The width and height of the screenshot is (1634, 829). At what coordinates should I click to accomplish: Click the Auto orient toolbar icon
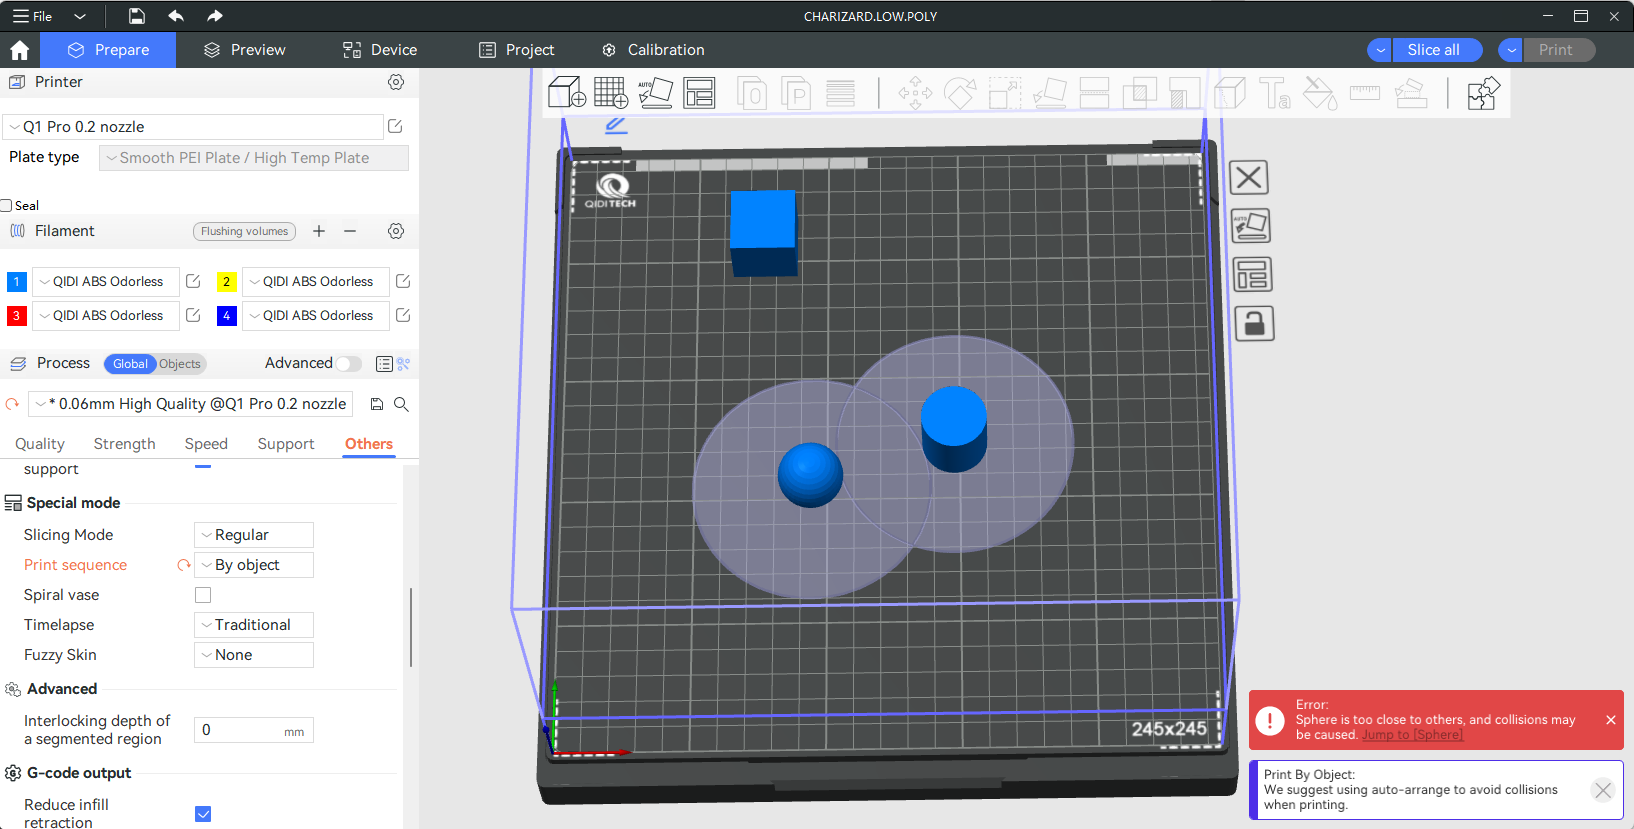click(655, 93)
